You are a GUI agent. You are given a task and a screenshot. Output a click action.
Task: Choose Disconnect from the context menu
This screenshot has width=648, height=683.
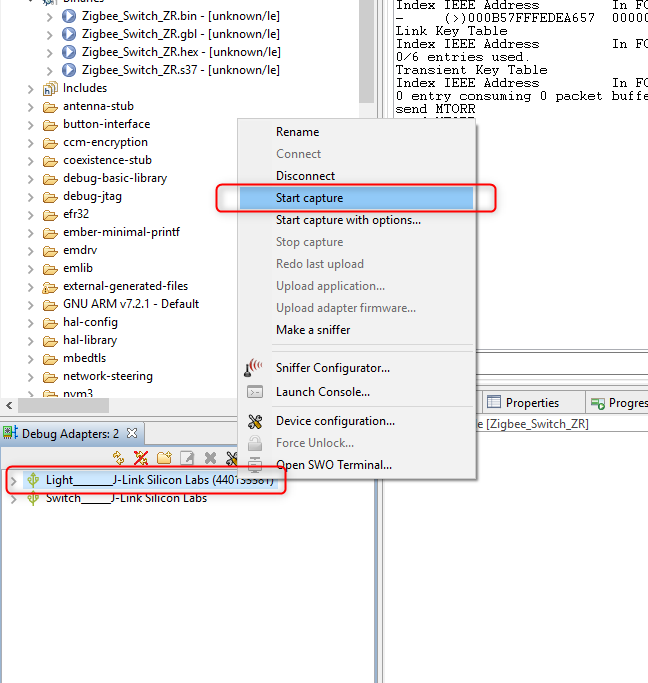(x=356, y=176)
